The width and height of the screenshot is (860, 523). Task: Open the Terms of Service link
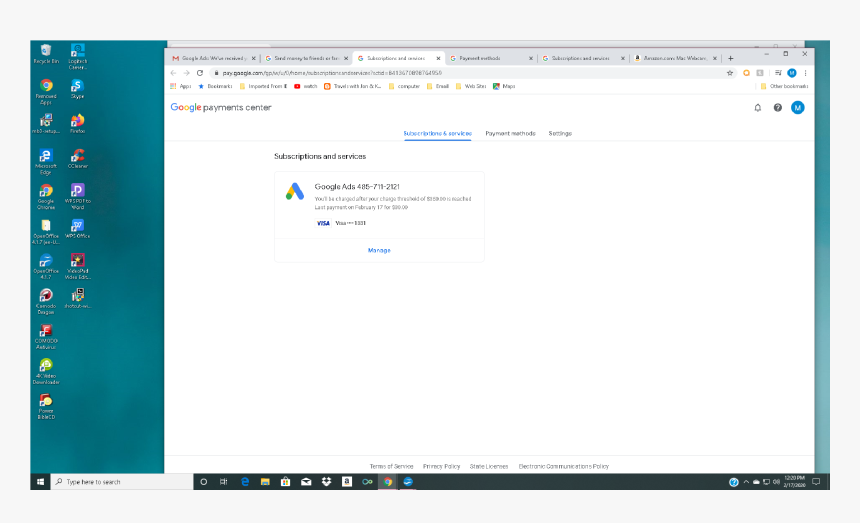click(x=391, y=467)
